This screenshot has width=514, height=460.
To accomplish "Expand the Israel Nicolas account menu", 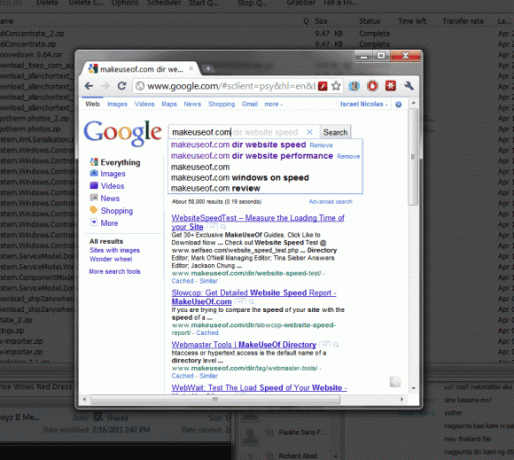I will click(x=364, y=104).
